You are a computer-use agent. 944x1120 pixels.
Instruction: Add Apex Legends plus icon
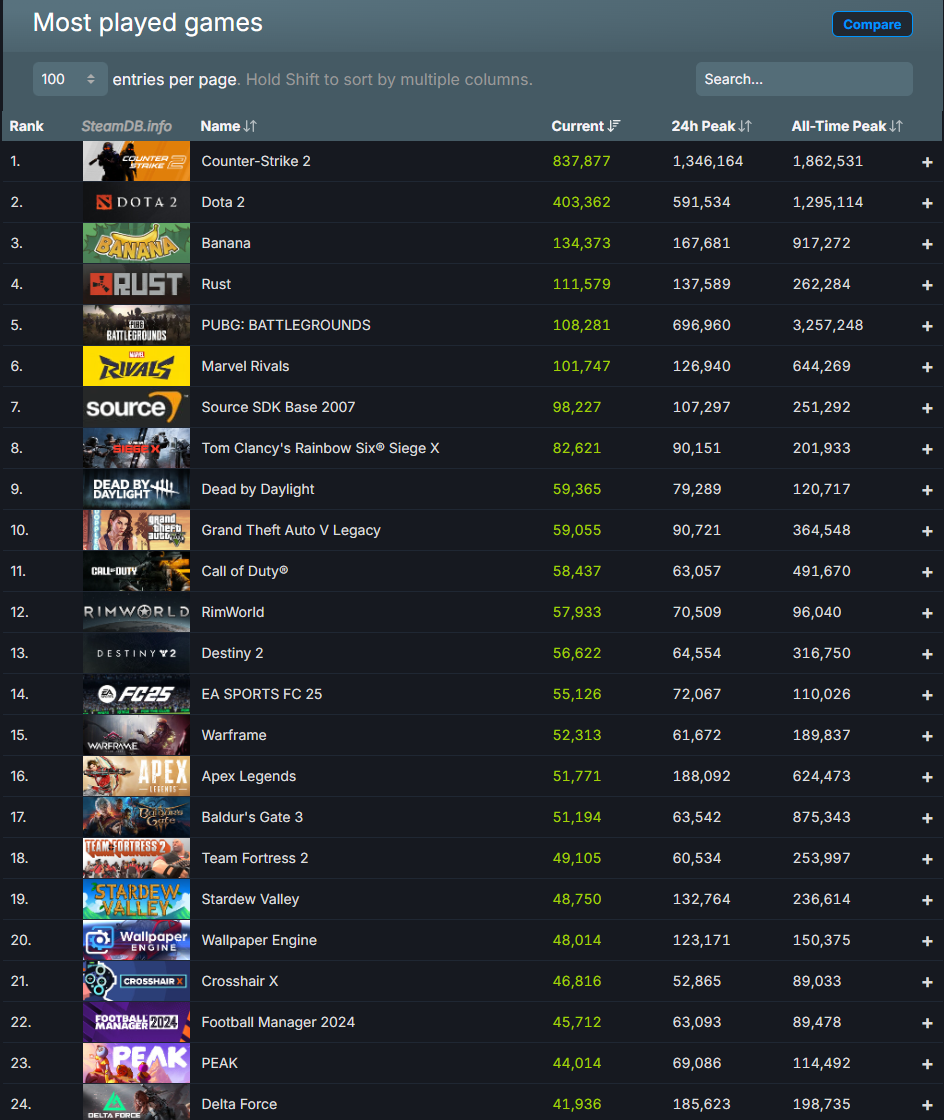coord(927,777)
